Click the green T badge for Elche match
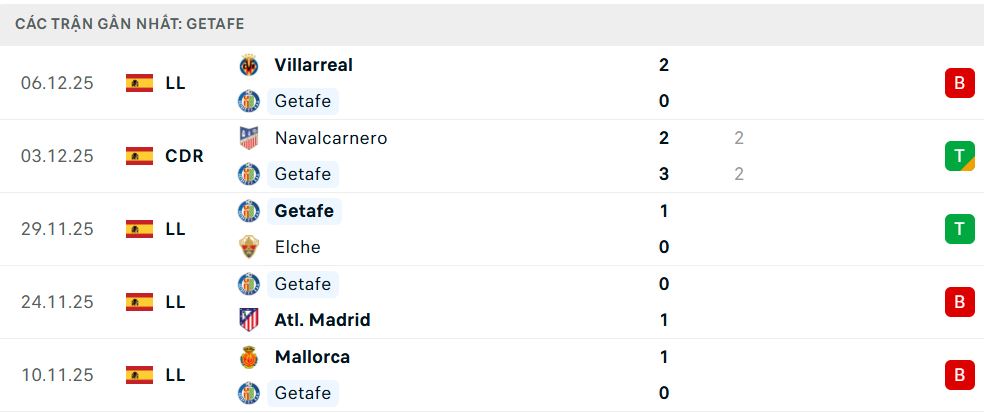 click(959, 229)
